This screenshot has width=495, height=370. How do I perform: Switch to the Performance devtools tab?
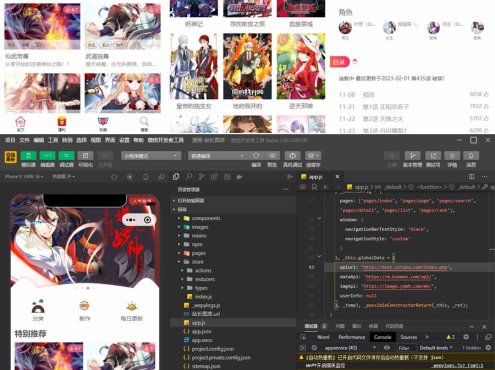pyautogui.click(x=351, y=337)
